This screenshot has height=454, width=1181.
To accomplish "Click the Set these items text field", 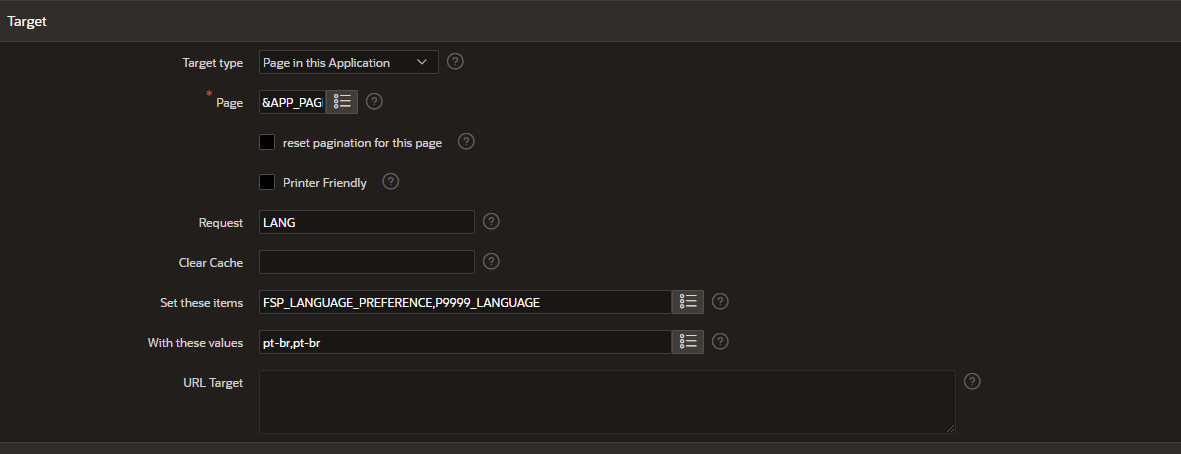I will tap(465, 302).
